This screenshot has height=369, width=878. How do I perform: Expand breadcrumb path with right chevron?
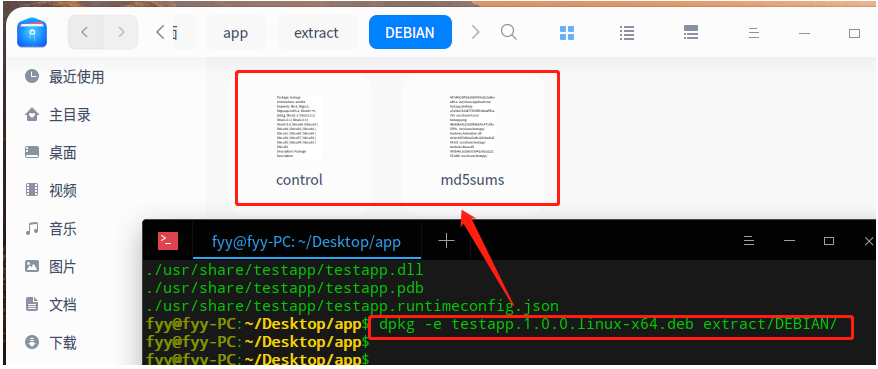click(x=475, y=32)
